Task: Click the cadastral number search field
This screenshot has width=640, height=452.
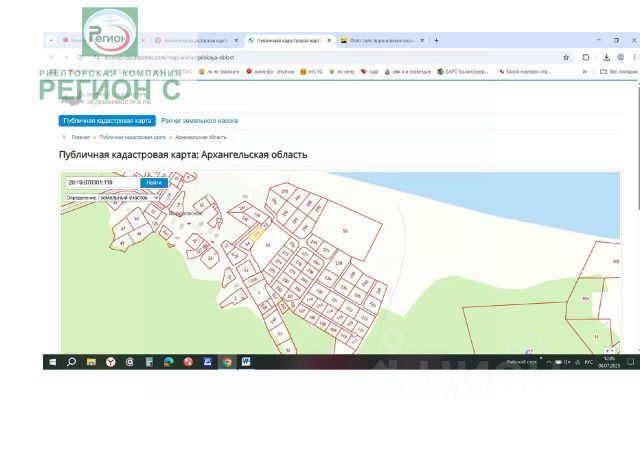Action: pos(102,183)
